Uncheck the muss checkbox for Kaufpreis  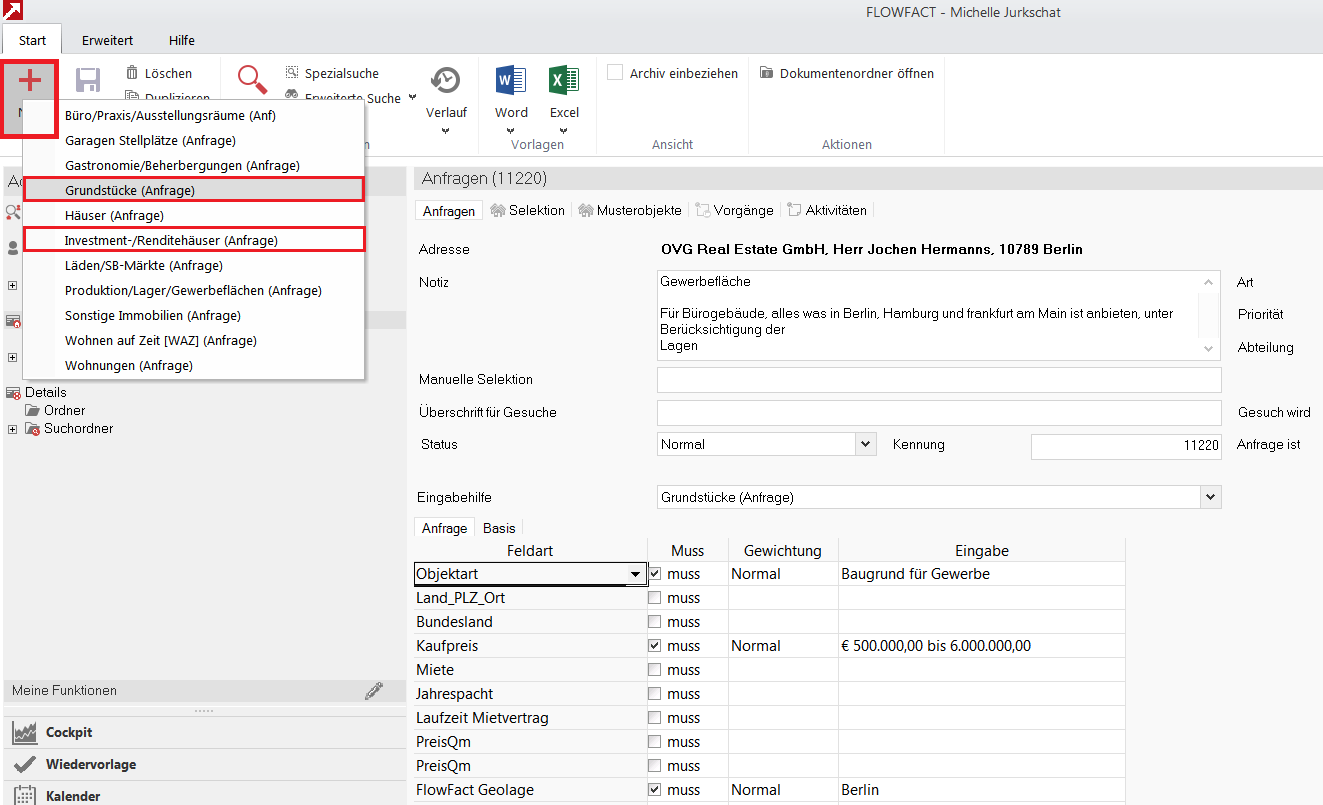(x=655, y=646)
